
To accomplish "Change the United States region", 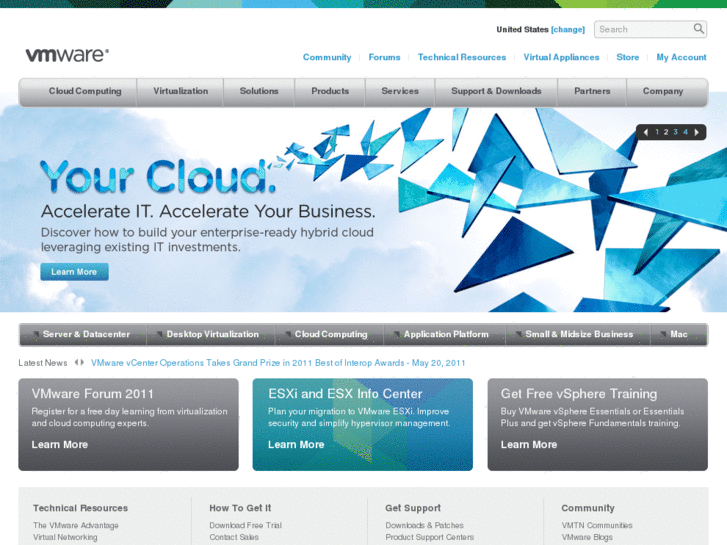I will tap(568, 30).
